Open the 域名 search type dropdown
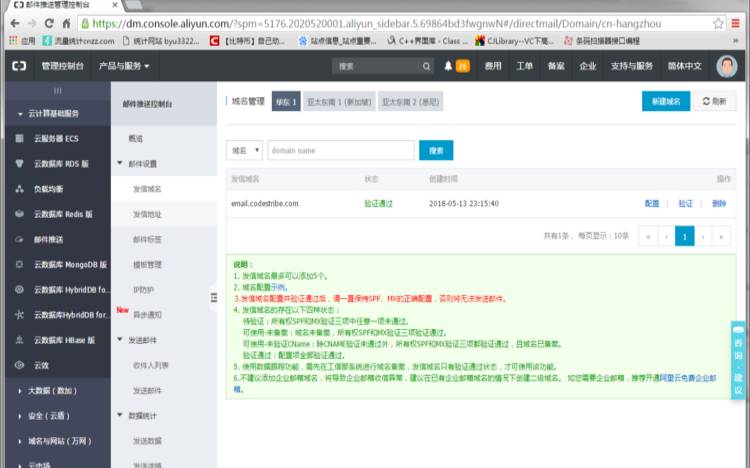 tap(244, 150)
